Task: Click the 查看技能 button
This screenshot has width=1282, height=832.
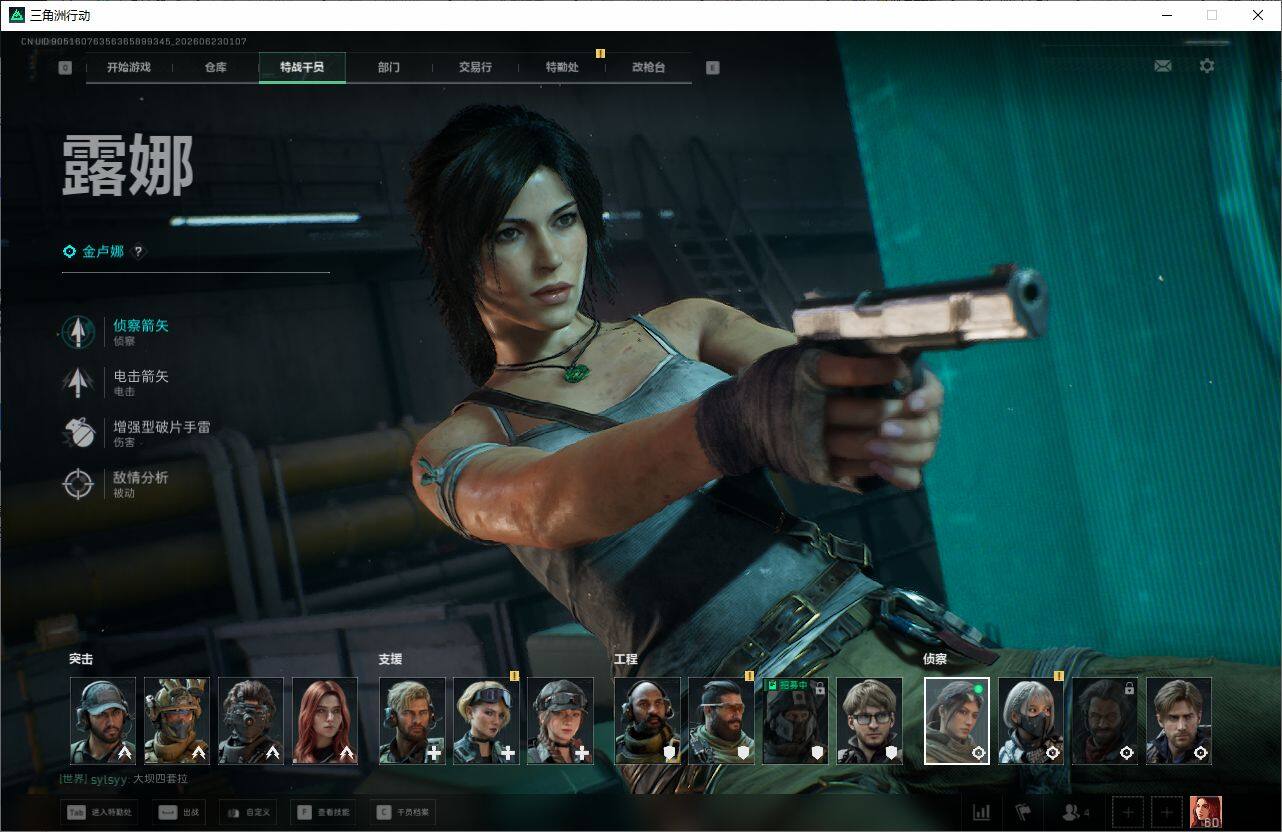Action: 322,812
